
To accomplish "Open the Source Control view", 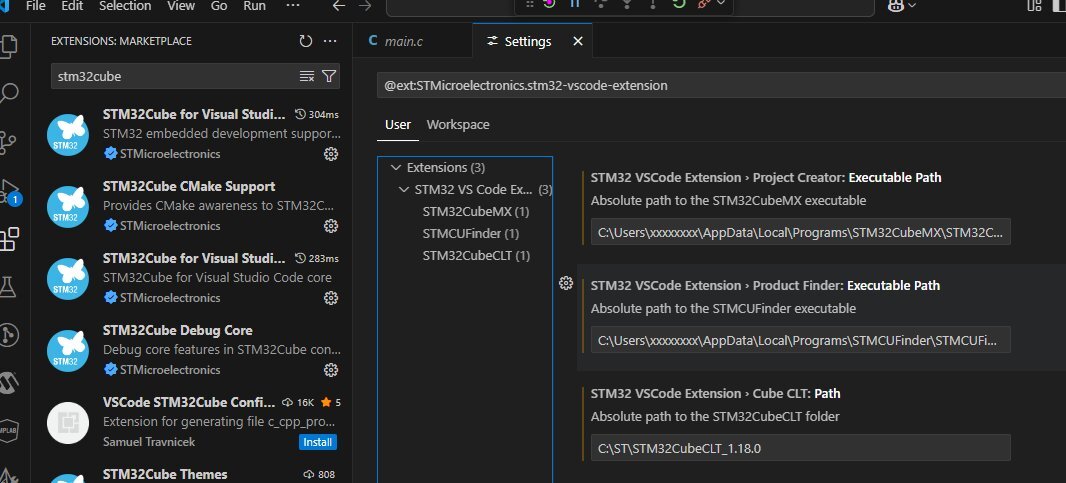I will [x=8, y=143].
